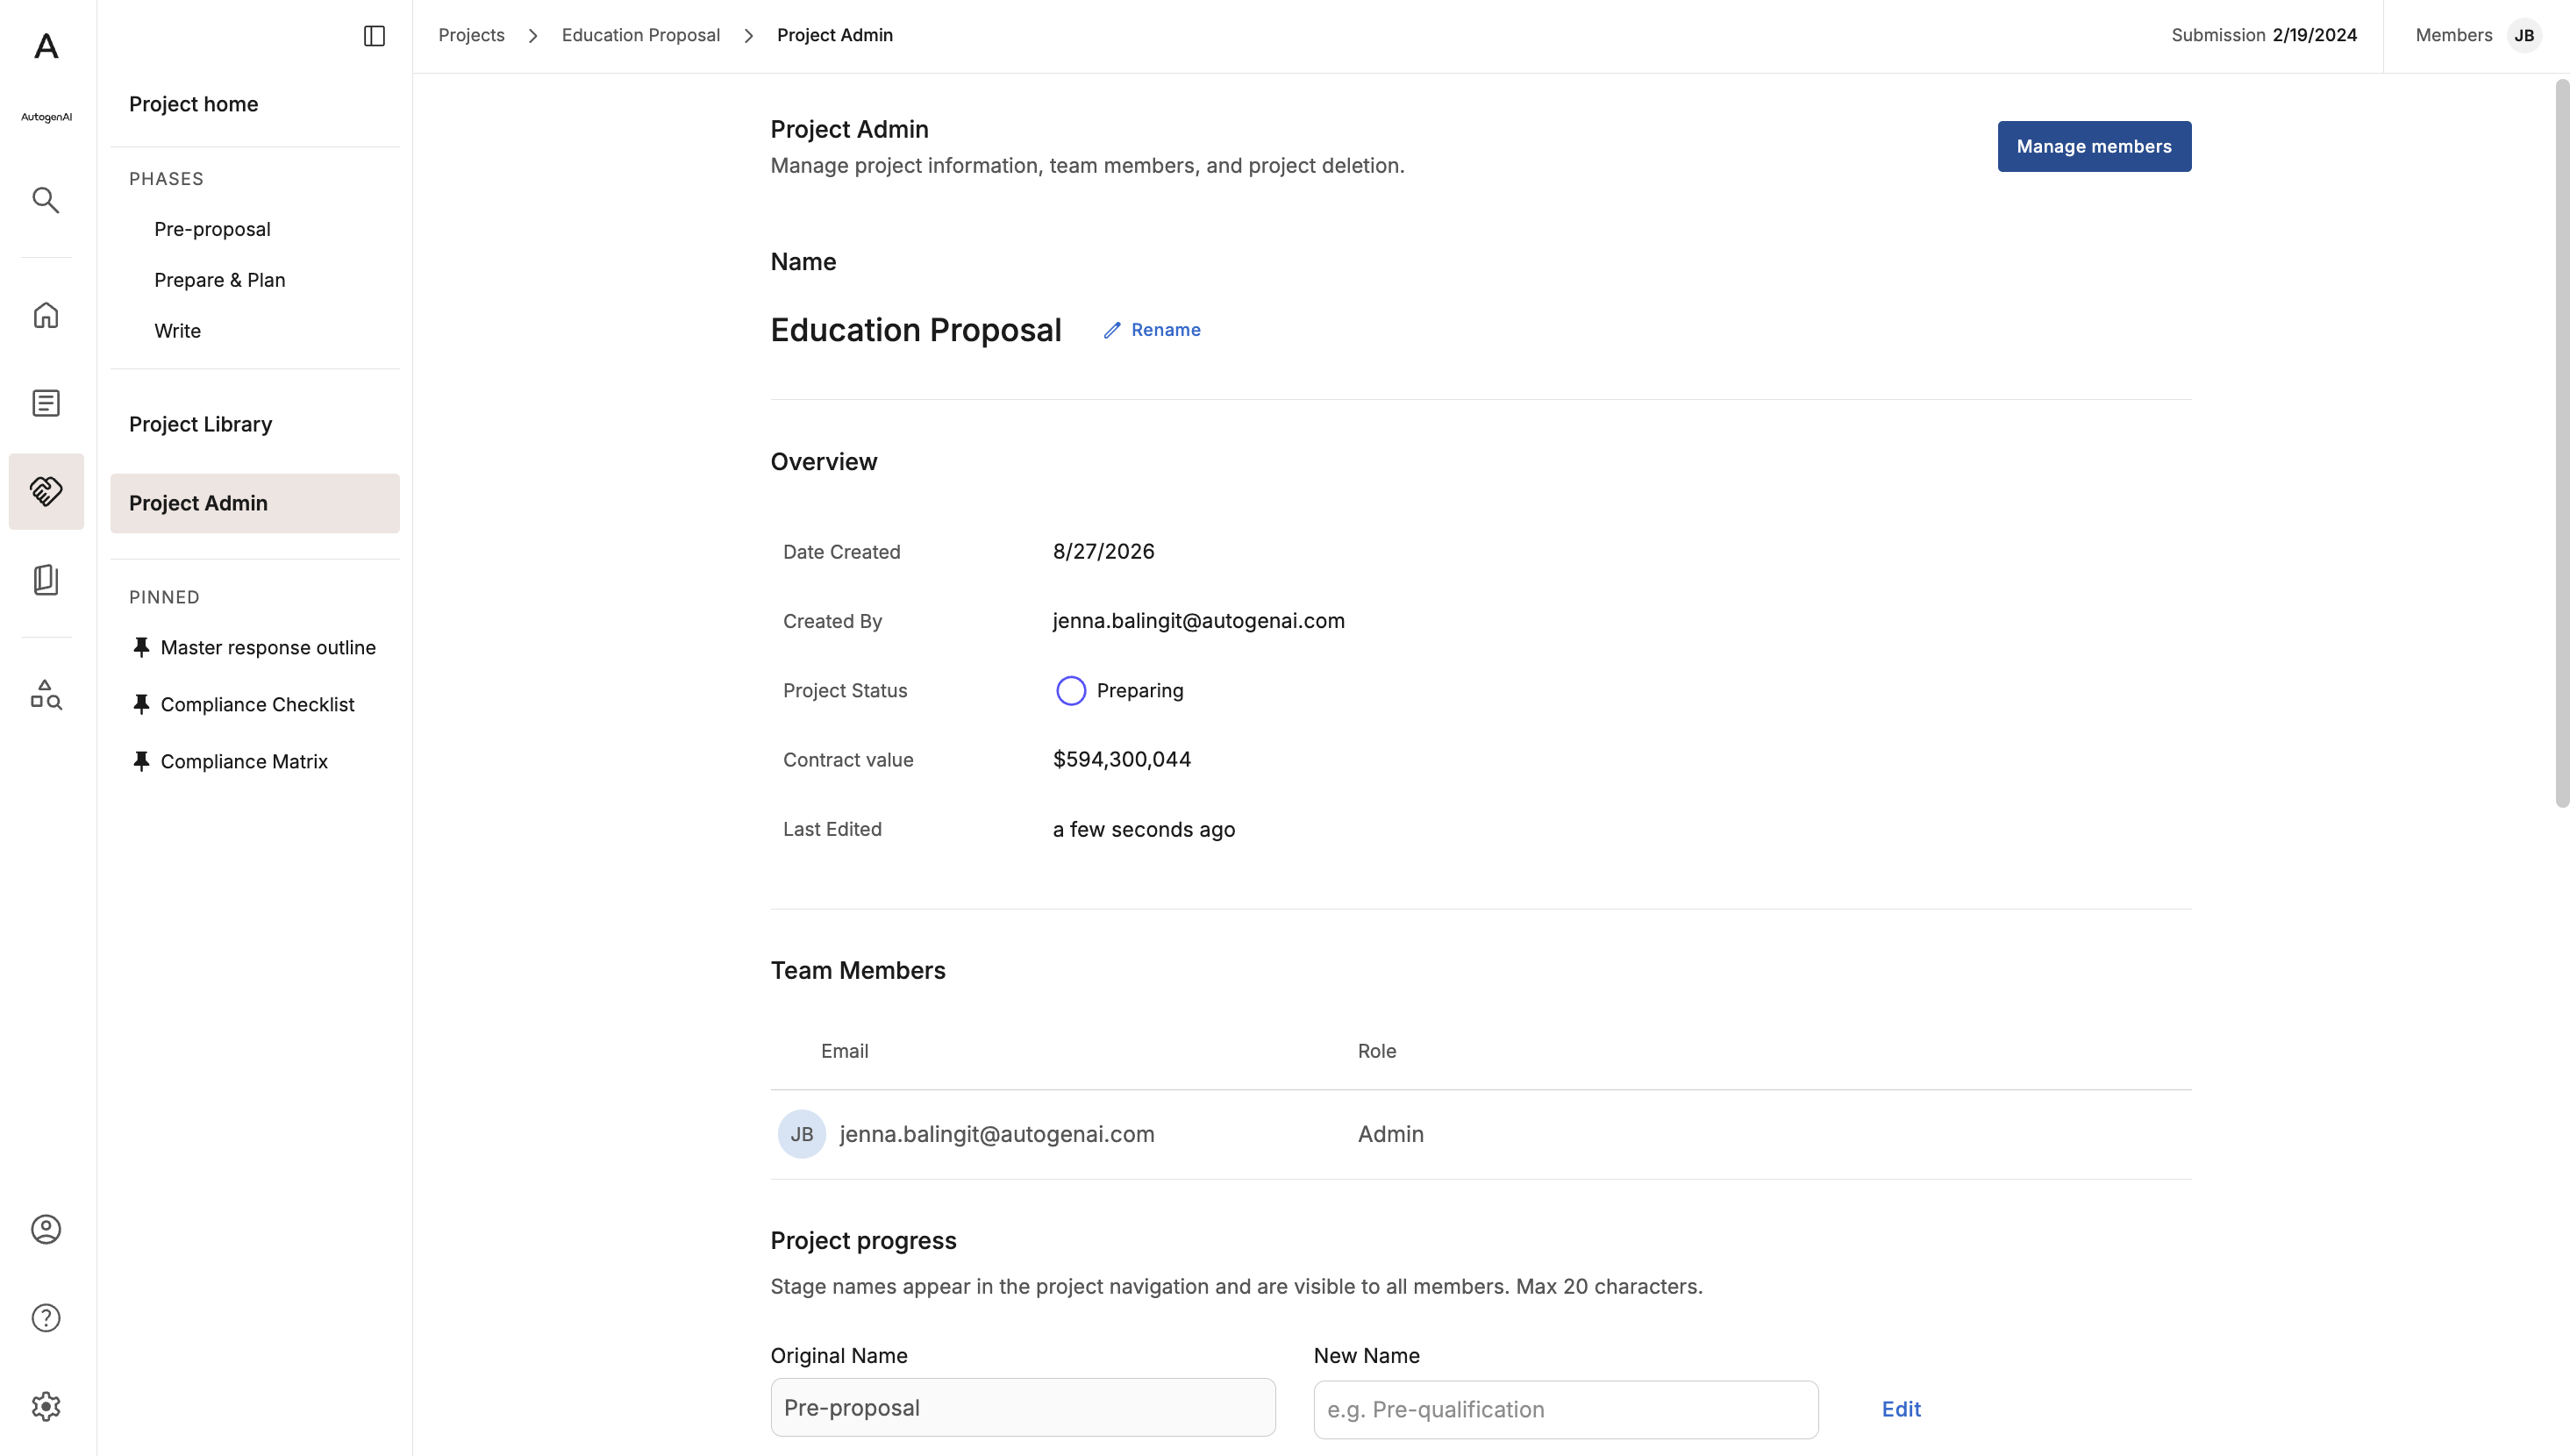Open the user profile icon in sidebar
The image size is (2570, 1456).
(x=46, y=1229)
